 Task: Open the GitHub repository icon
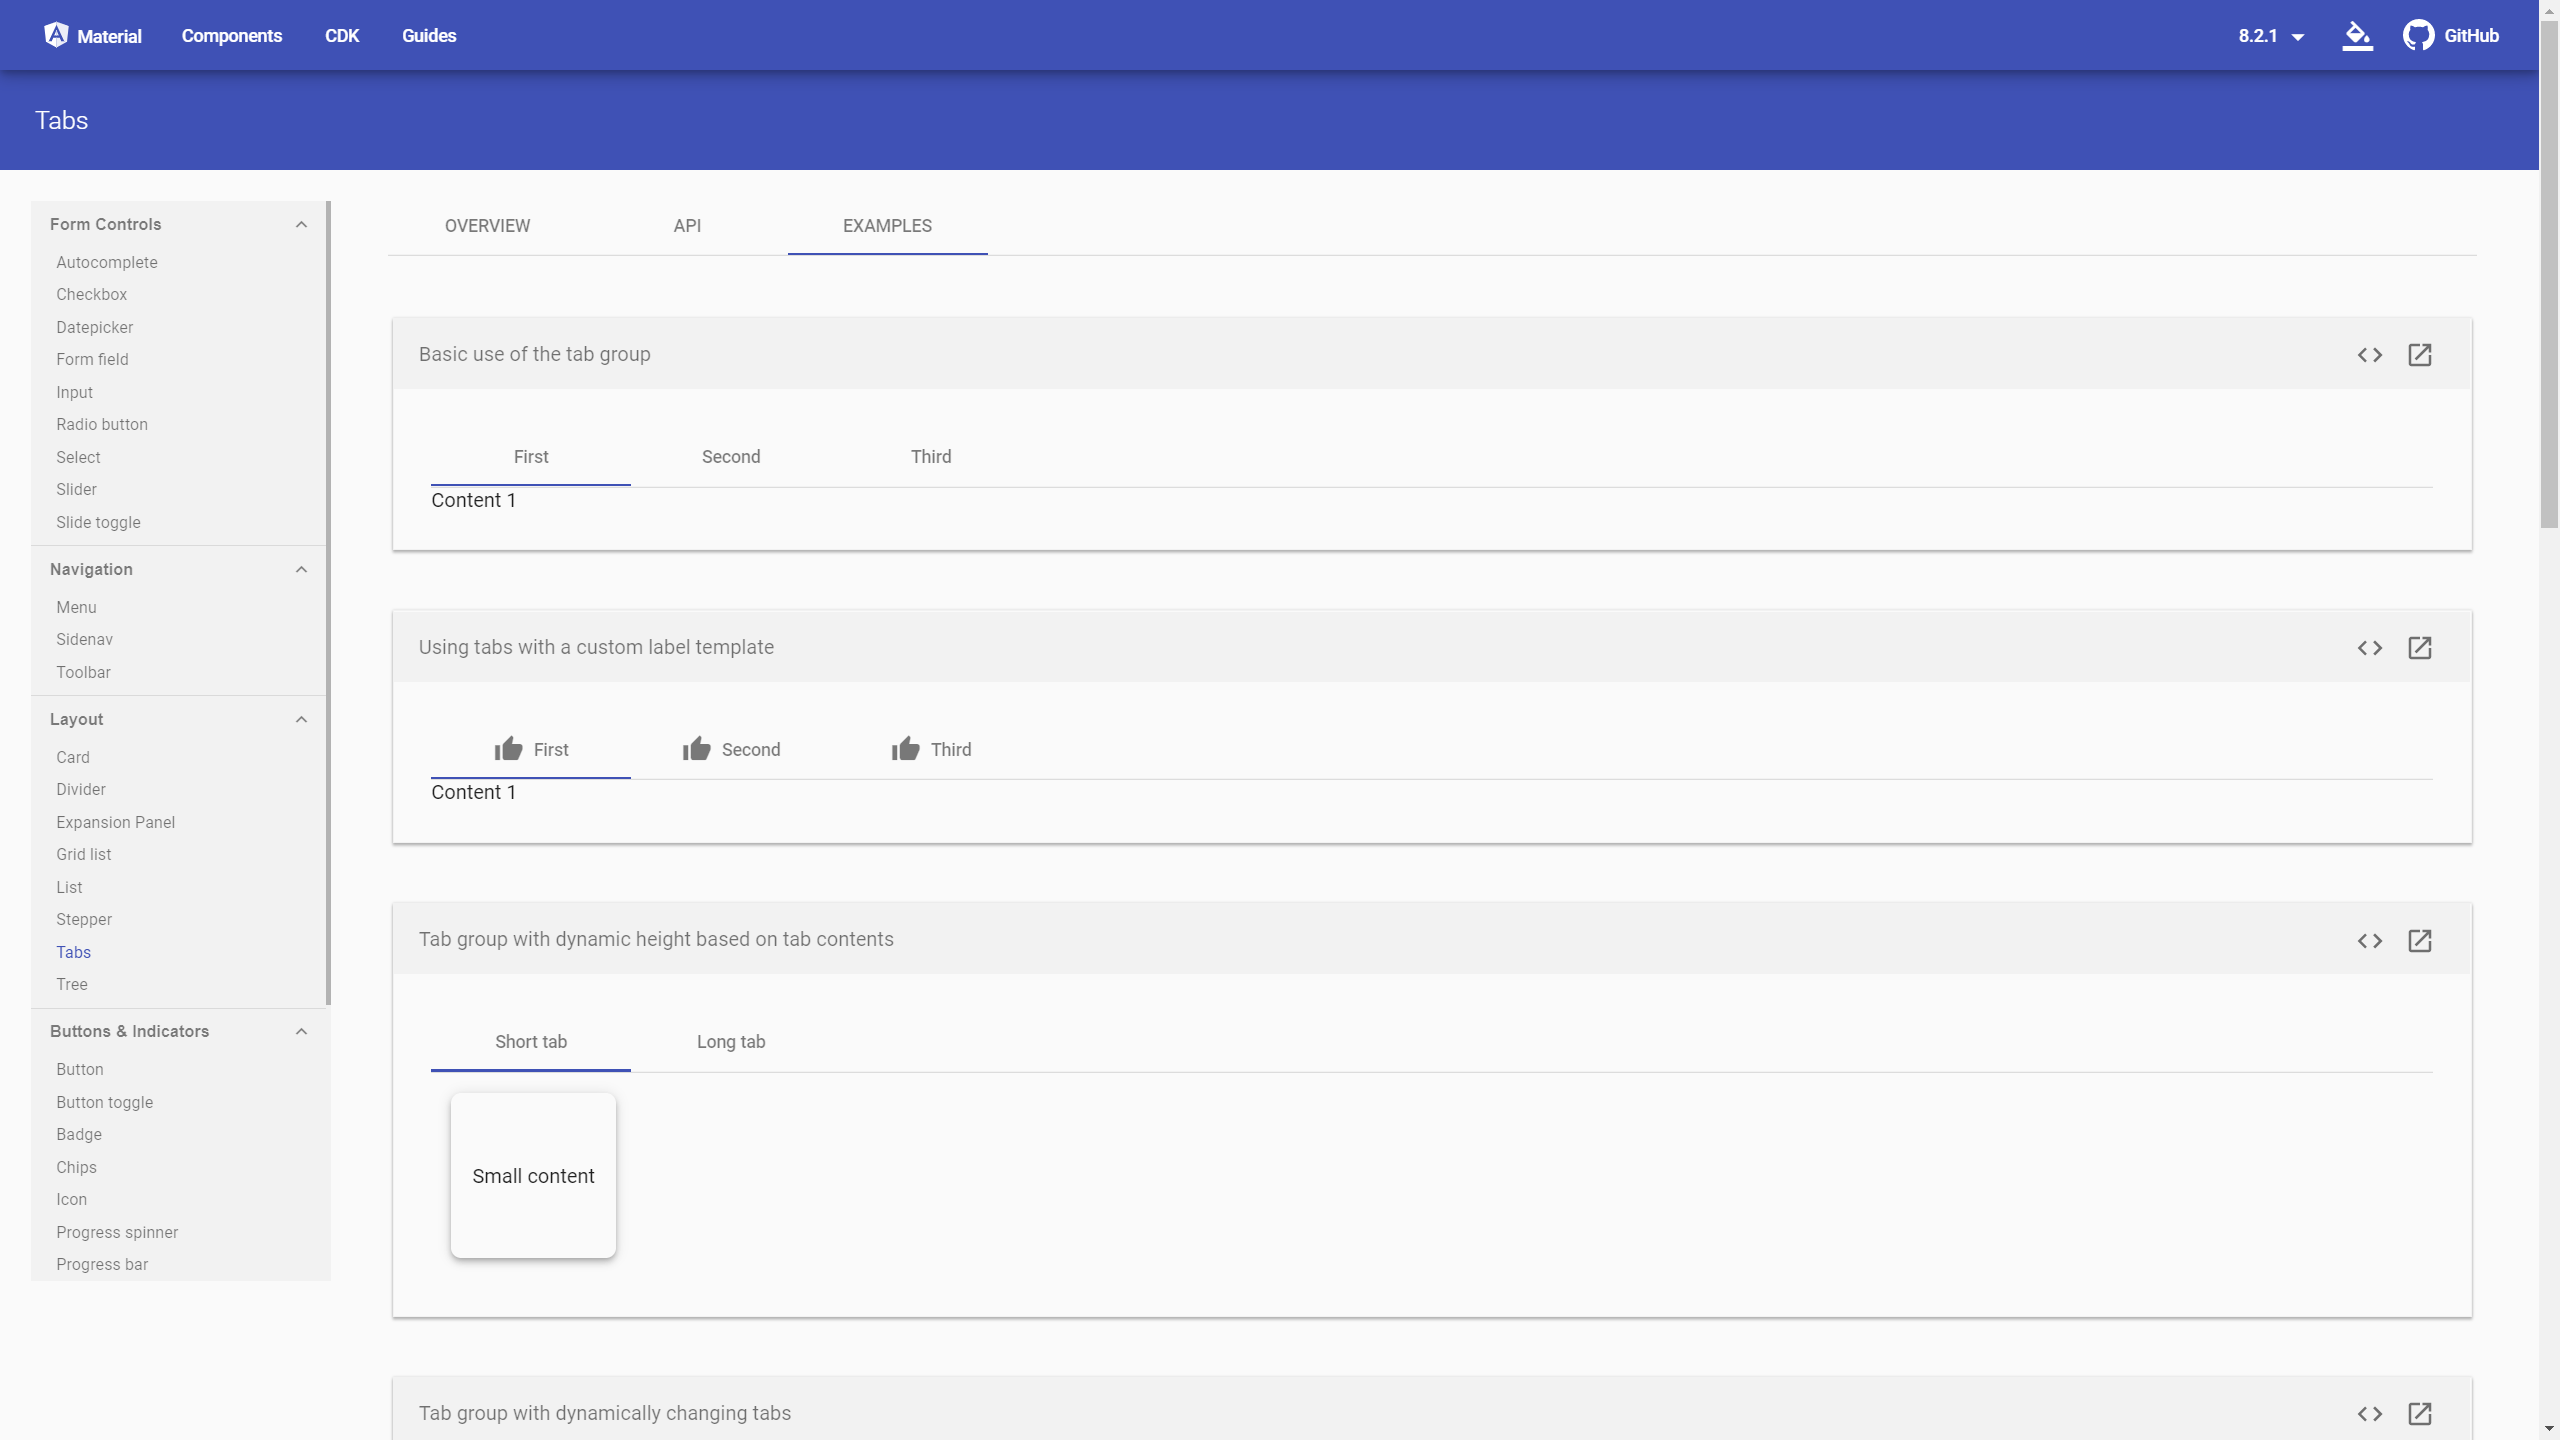click(2418, 35)
